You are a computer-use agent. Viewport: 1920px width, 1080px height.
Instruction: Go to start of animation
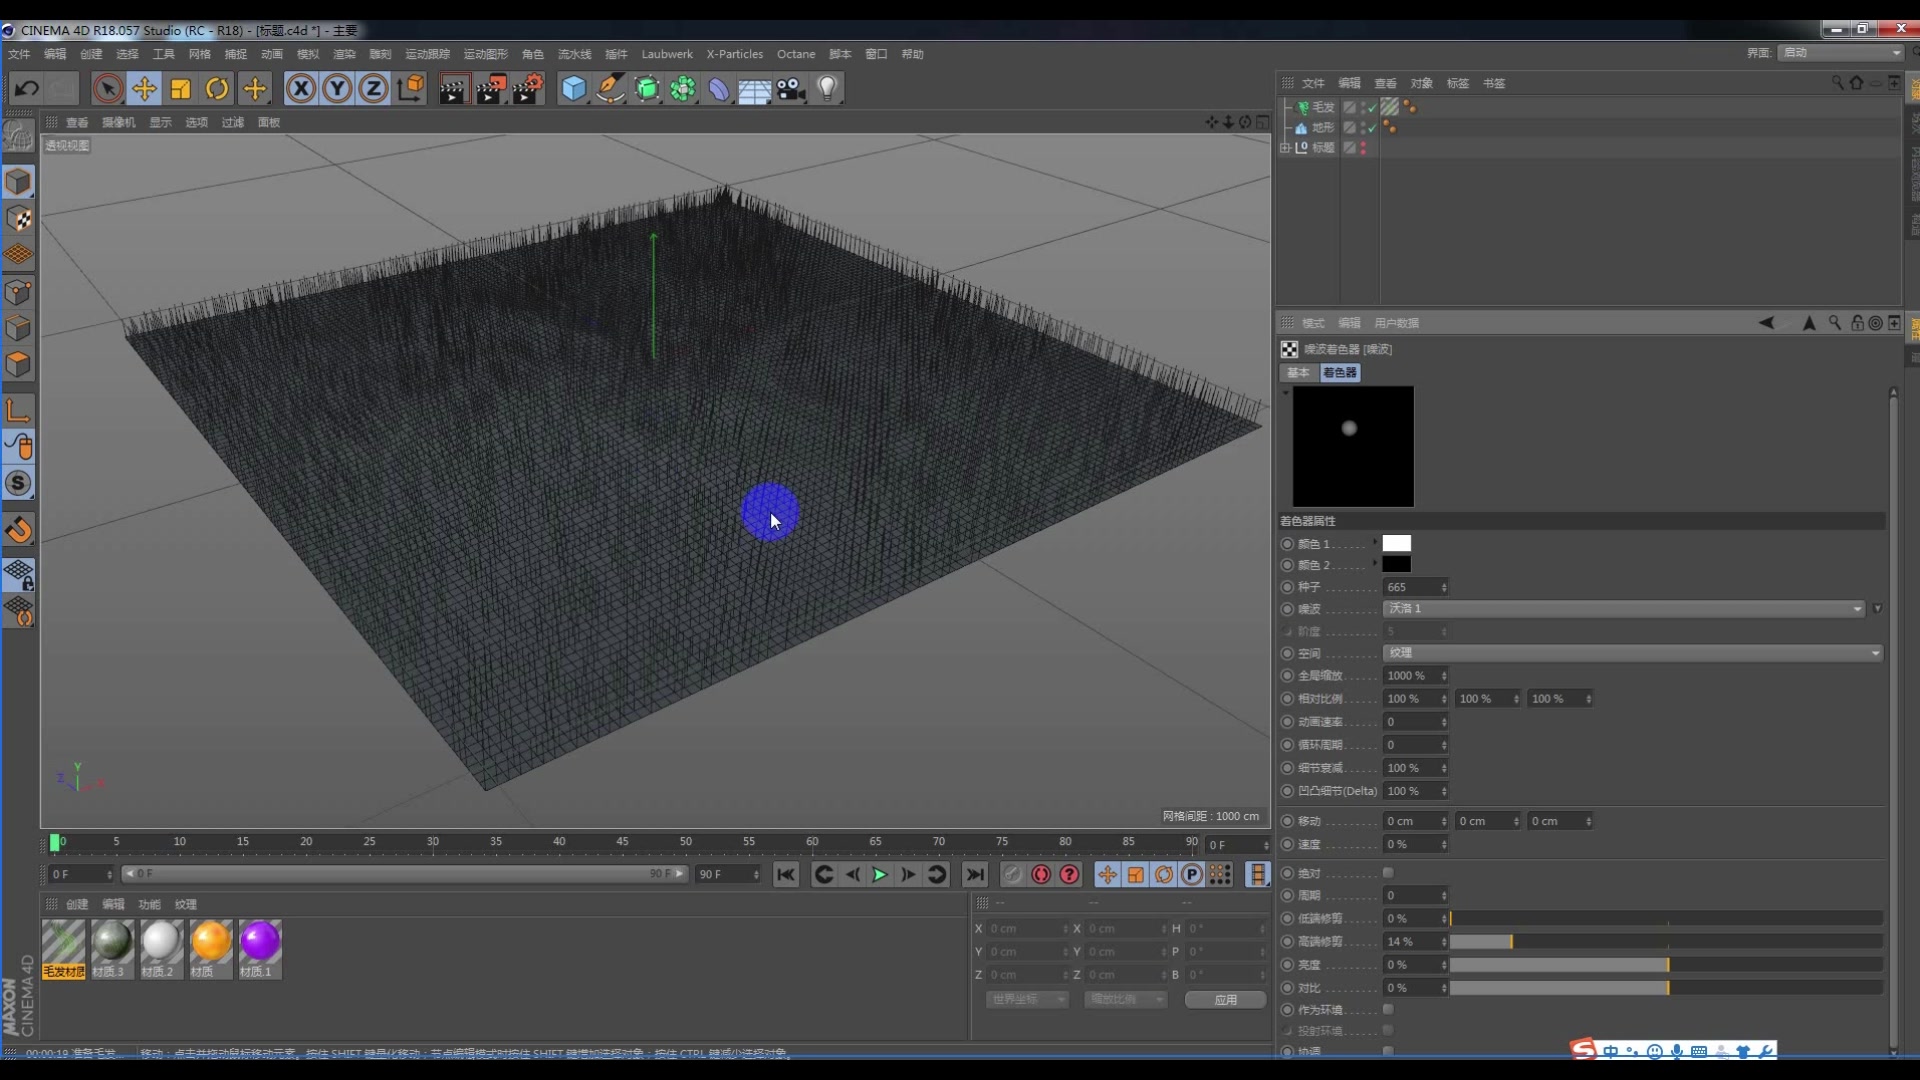point(786,875)
